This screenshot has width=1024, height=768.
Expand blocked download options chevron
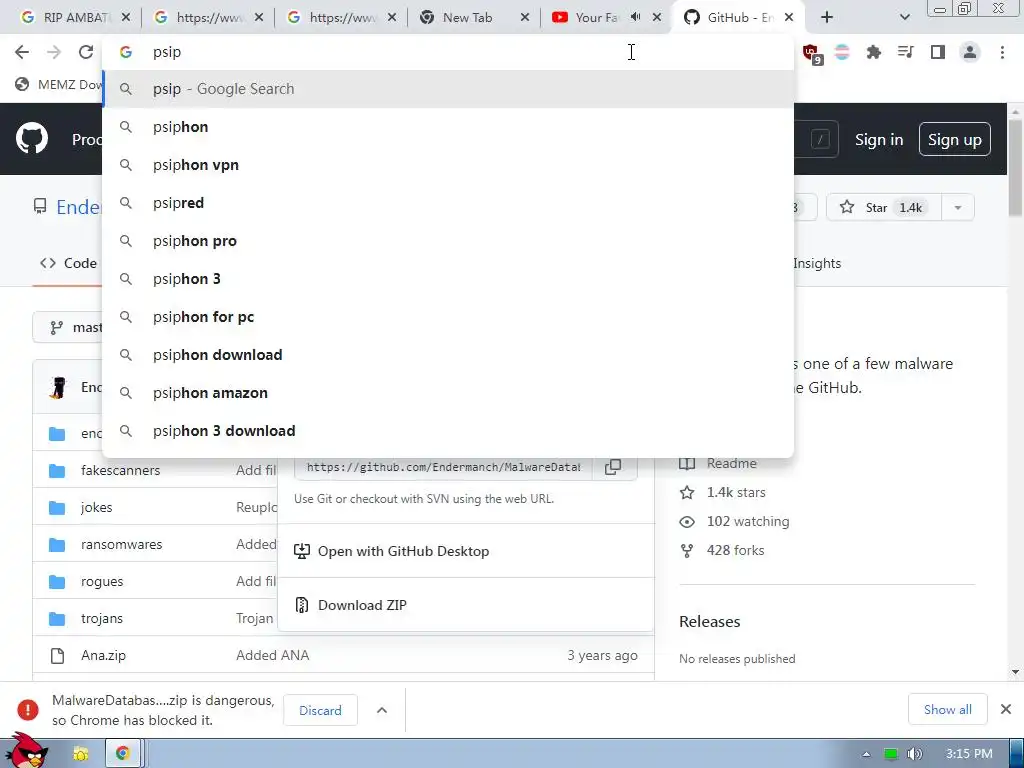pos(382,710)
